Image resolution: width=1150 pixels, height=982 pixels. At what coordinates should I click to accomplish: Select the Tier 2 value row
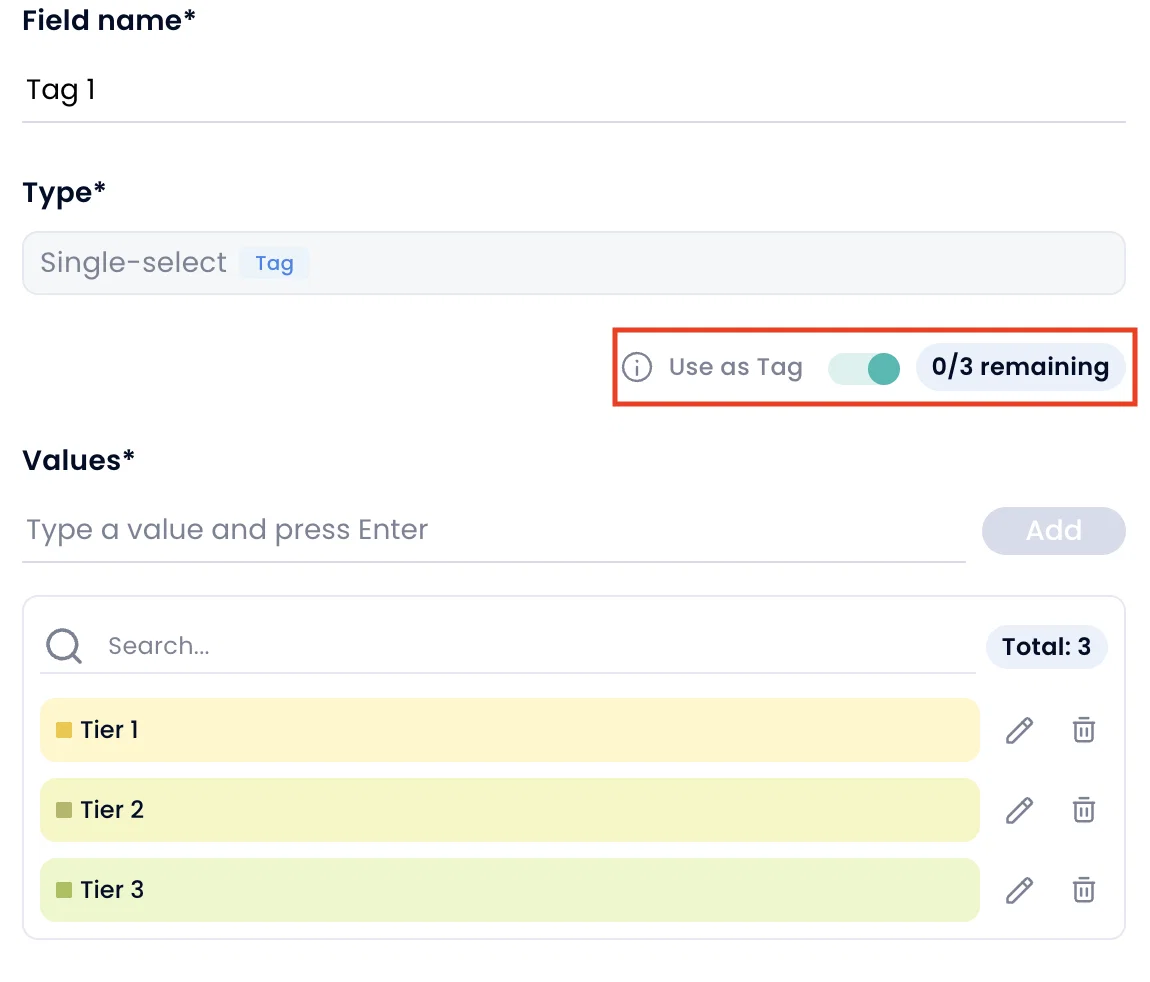point(509,810)
